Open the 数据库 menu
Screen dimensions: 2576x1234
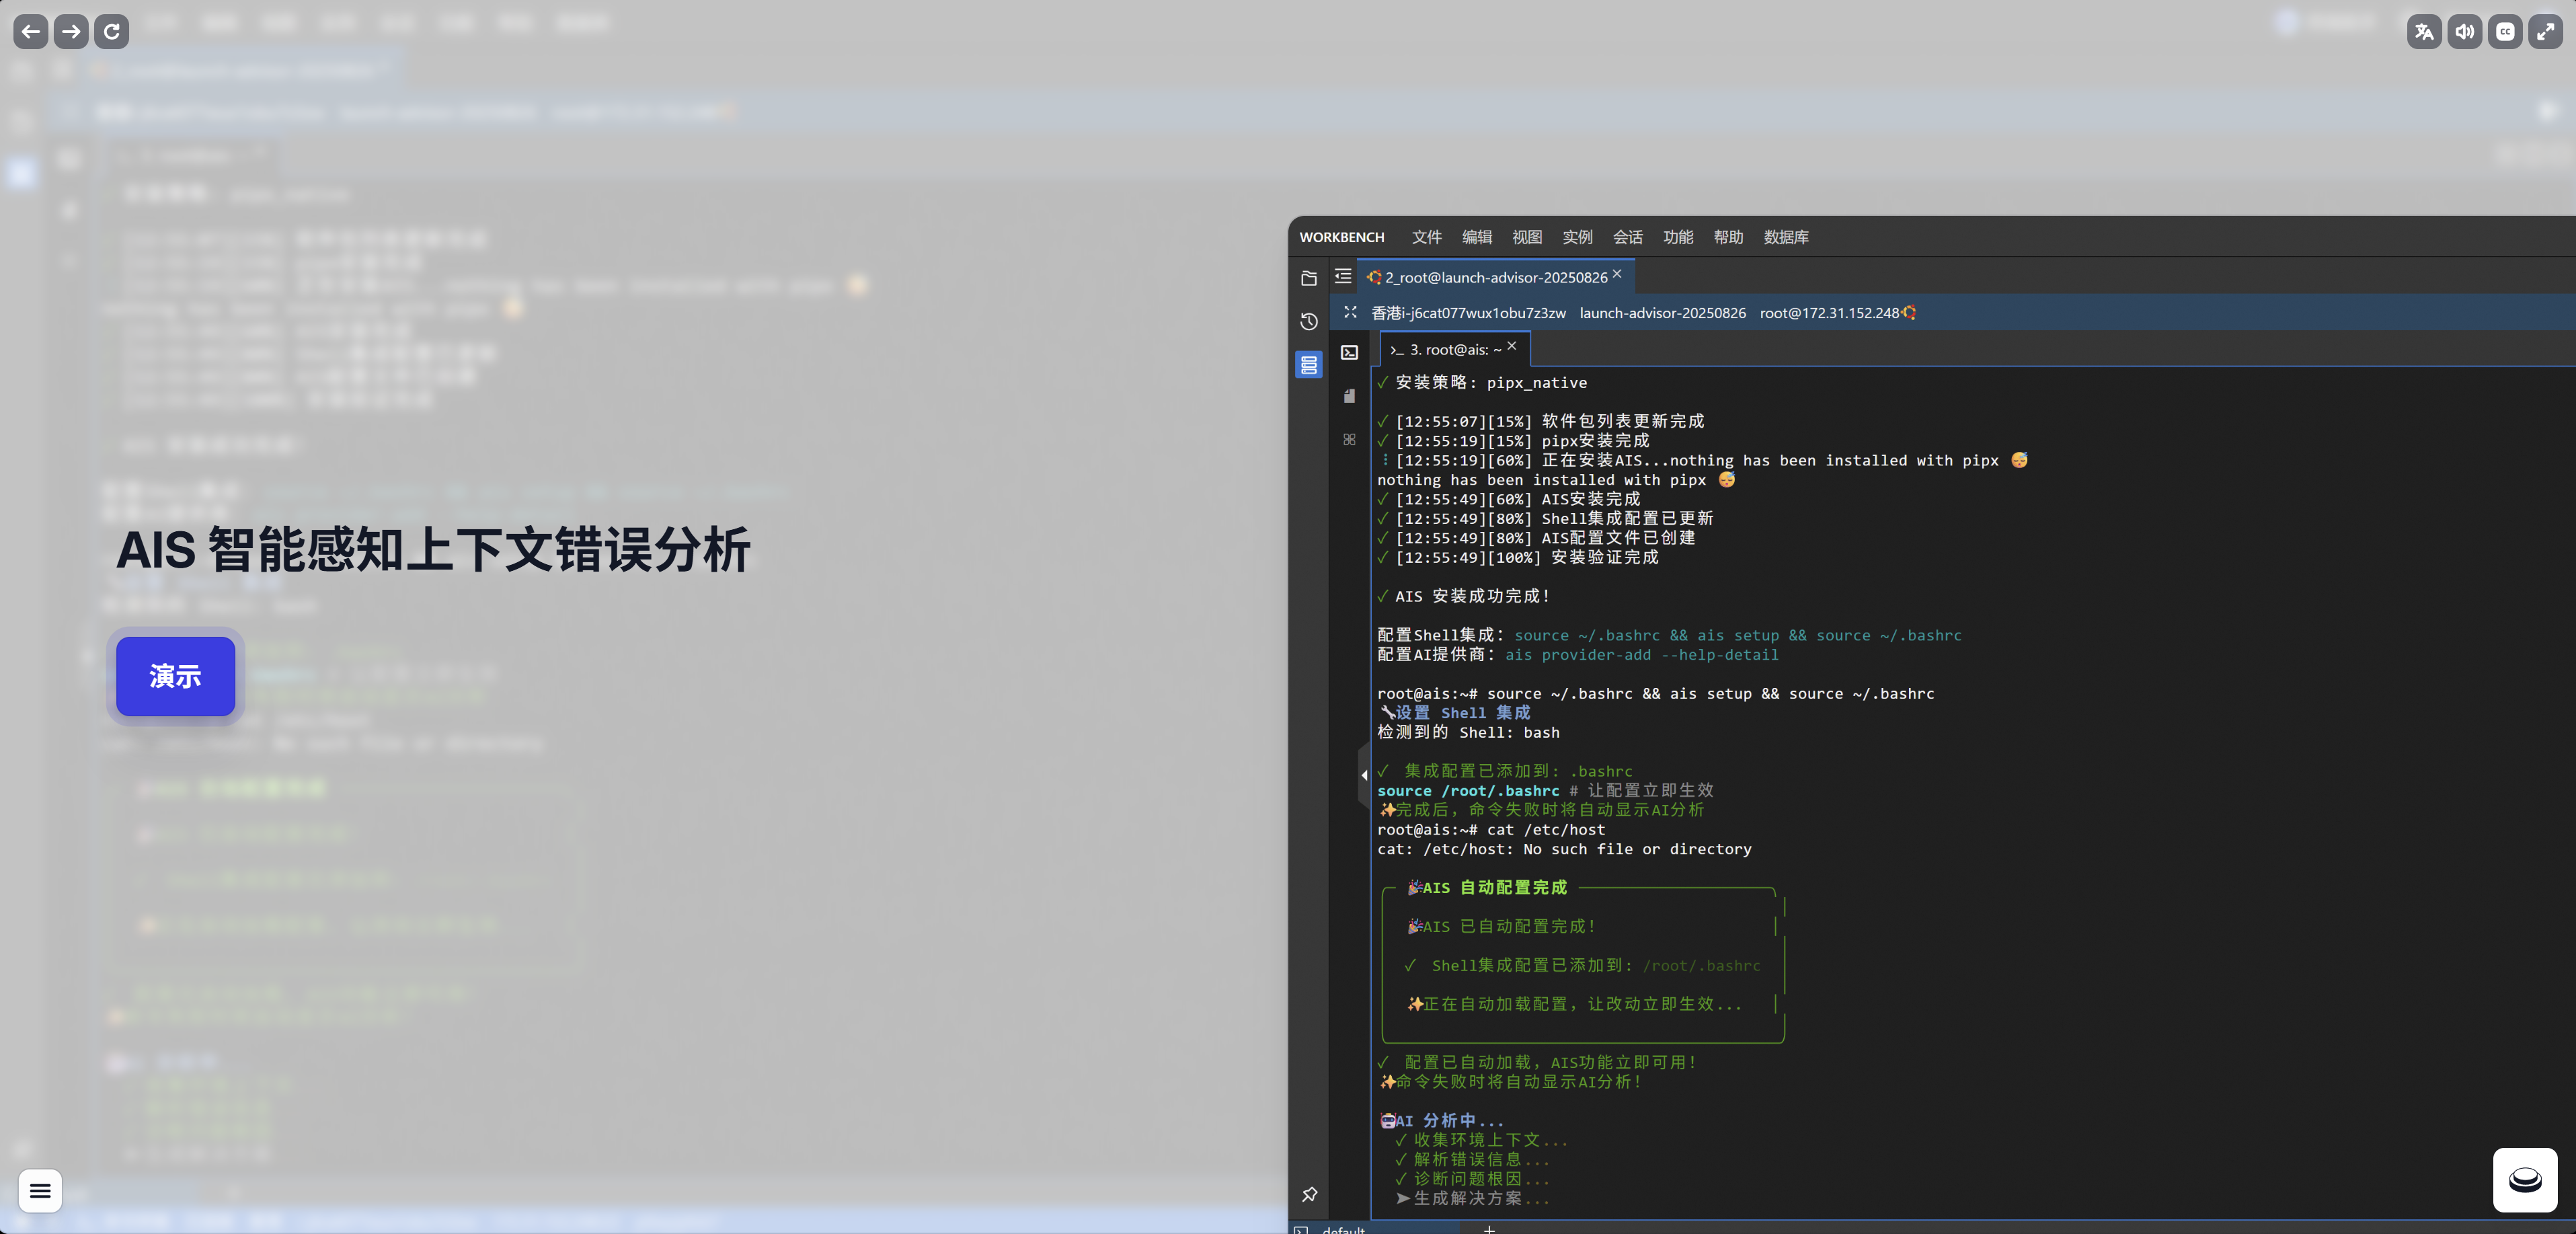(1786, 237)
